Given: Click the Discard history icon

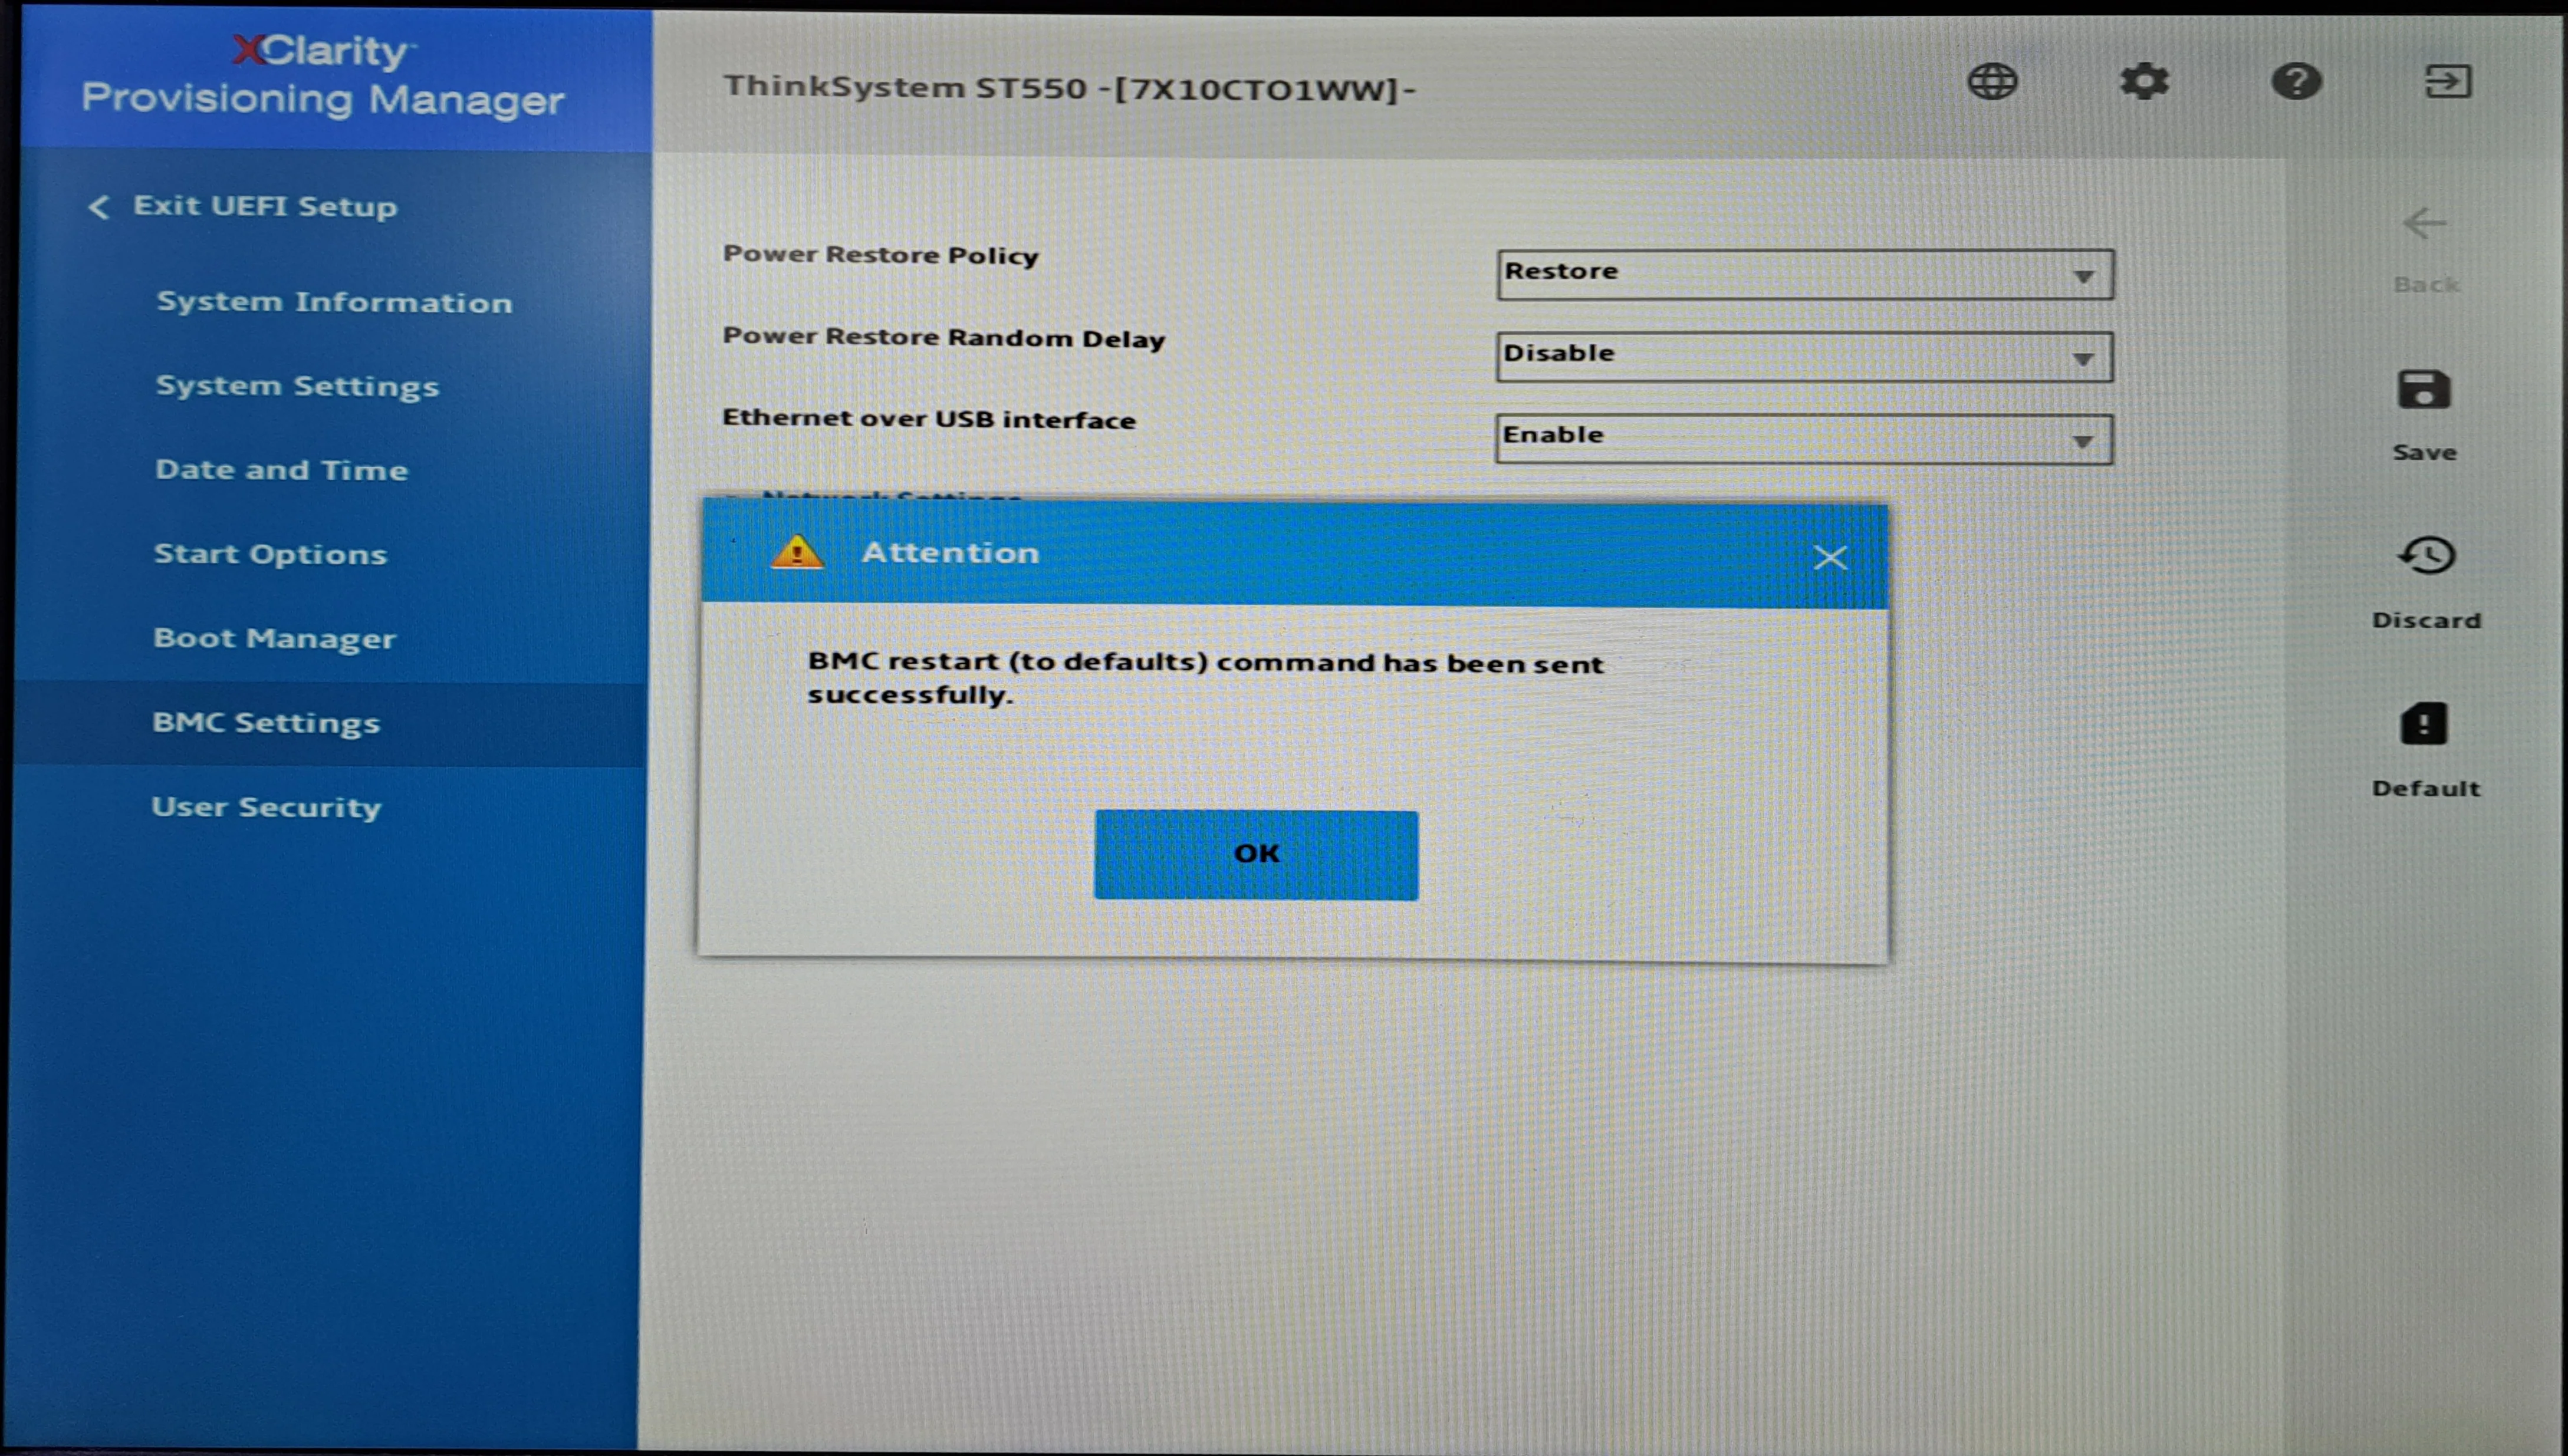Looking at the screenshot, I should pyautogui.click(x=2426, y=556).
